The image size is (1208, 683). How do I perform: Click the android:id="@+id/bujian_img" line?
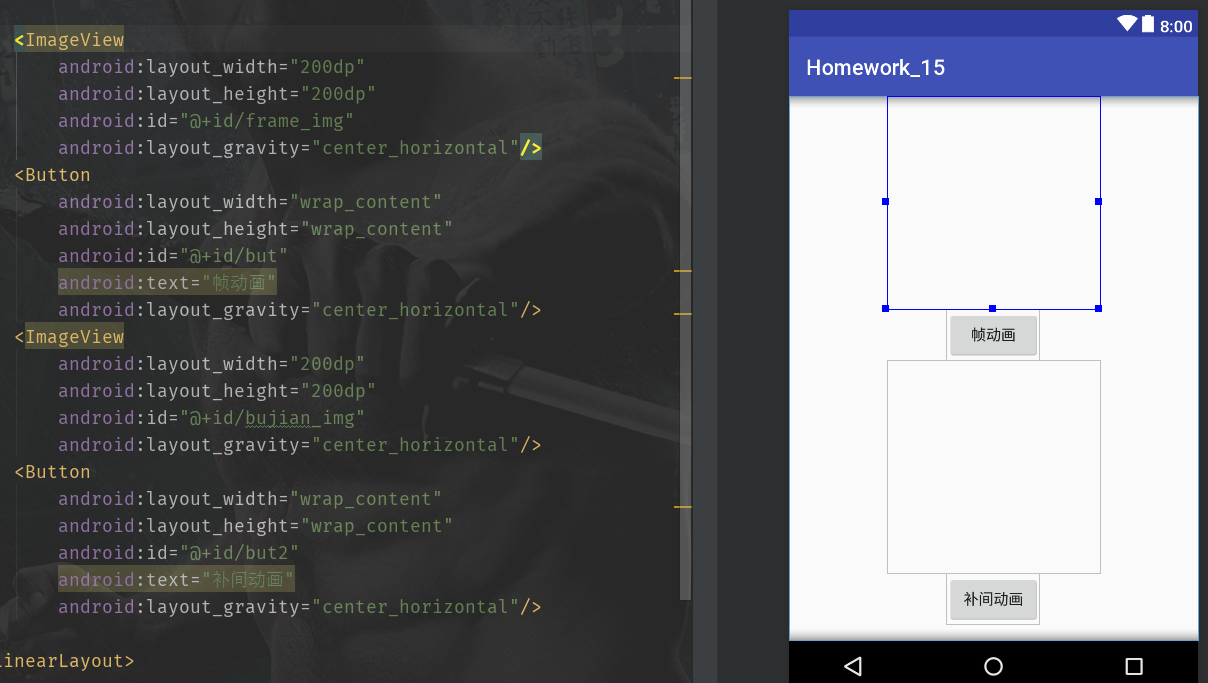point(211,418)
